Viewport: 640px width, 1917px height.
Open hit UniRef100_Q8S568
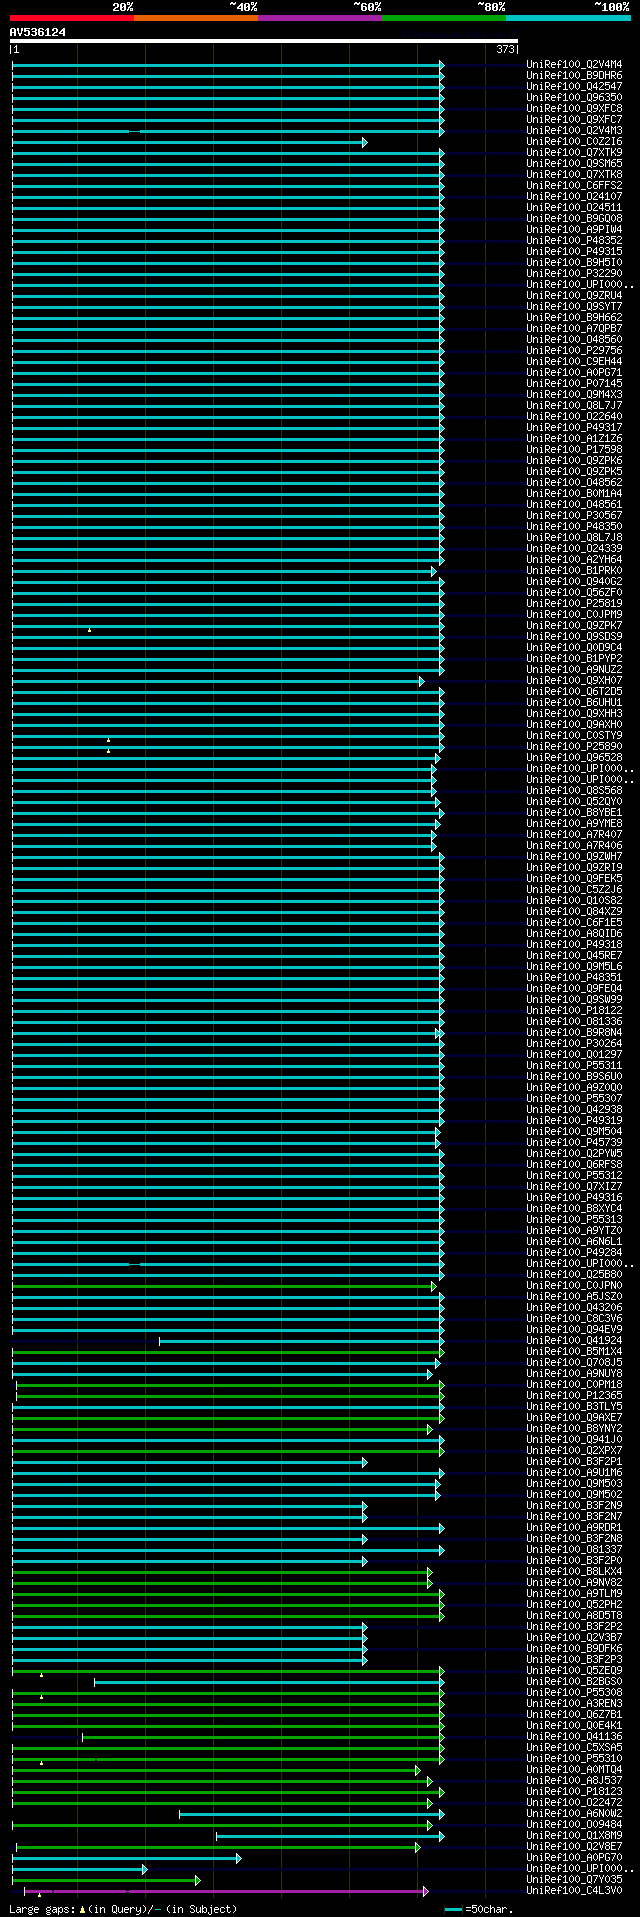pos(575,790)
